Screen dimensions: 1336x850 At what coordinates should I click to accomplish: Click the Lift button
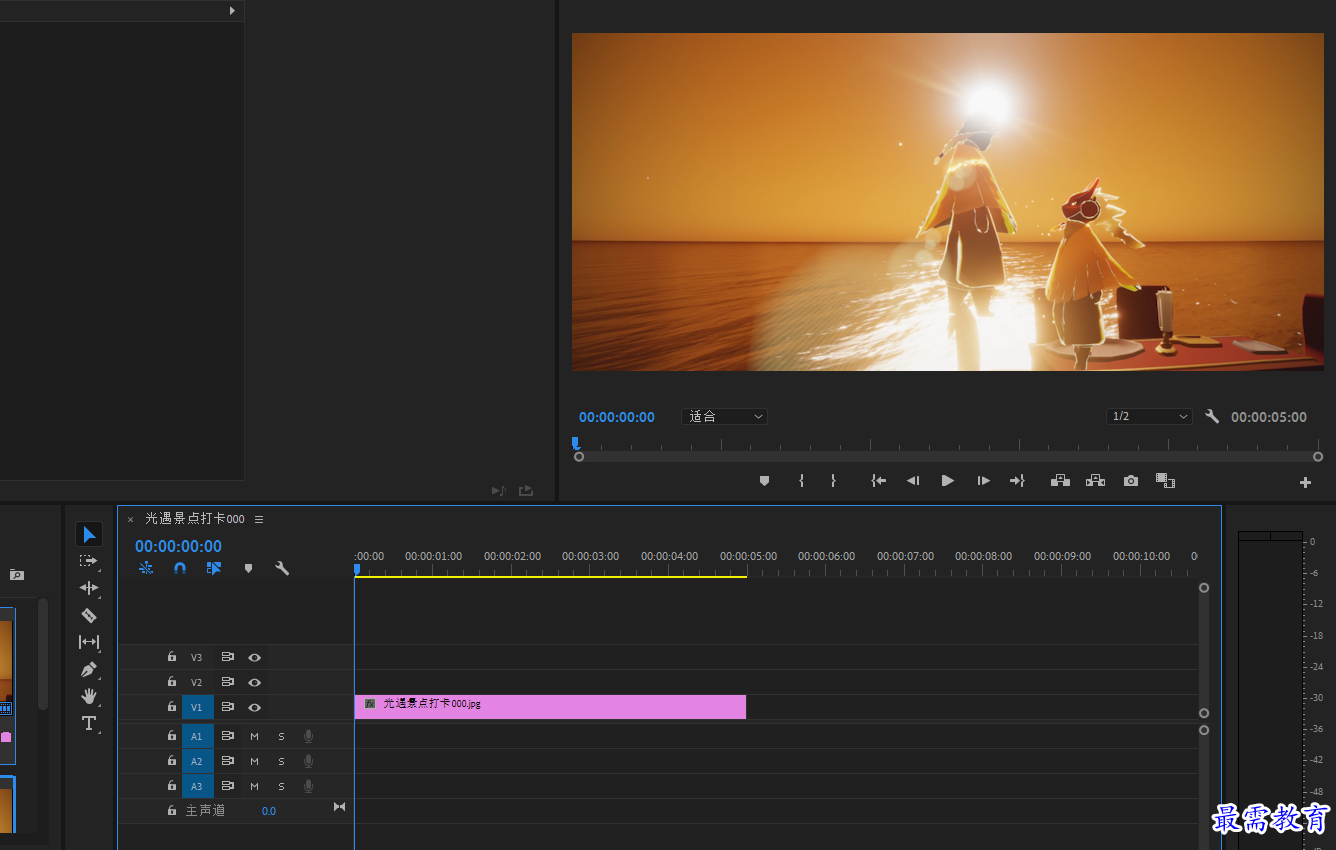[x=1061, y=481]
